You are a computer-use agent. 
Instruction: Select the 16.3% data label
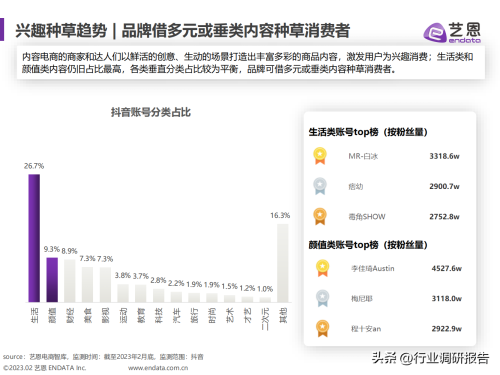click(280, 215)
